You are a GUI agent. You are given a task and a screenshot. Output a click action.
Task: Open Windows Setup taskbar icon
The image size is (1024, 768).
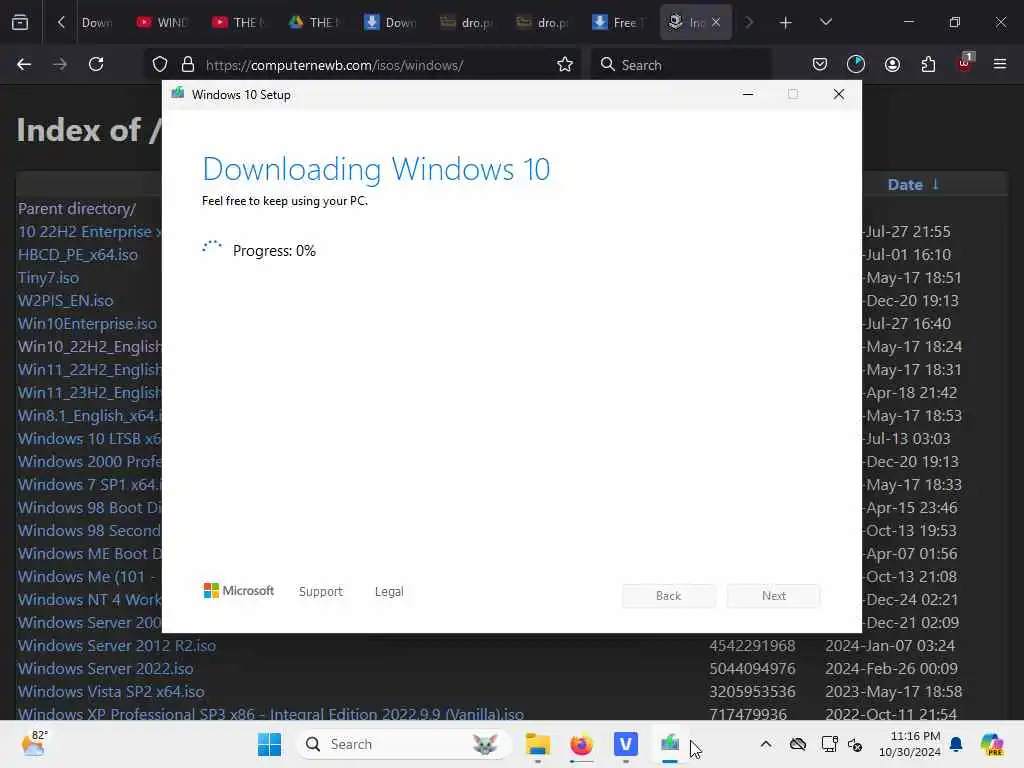pos(670,744)
